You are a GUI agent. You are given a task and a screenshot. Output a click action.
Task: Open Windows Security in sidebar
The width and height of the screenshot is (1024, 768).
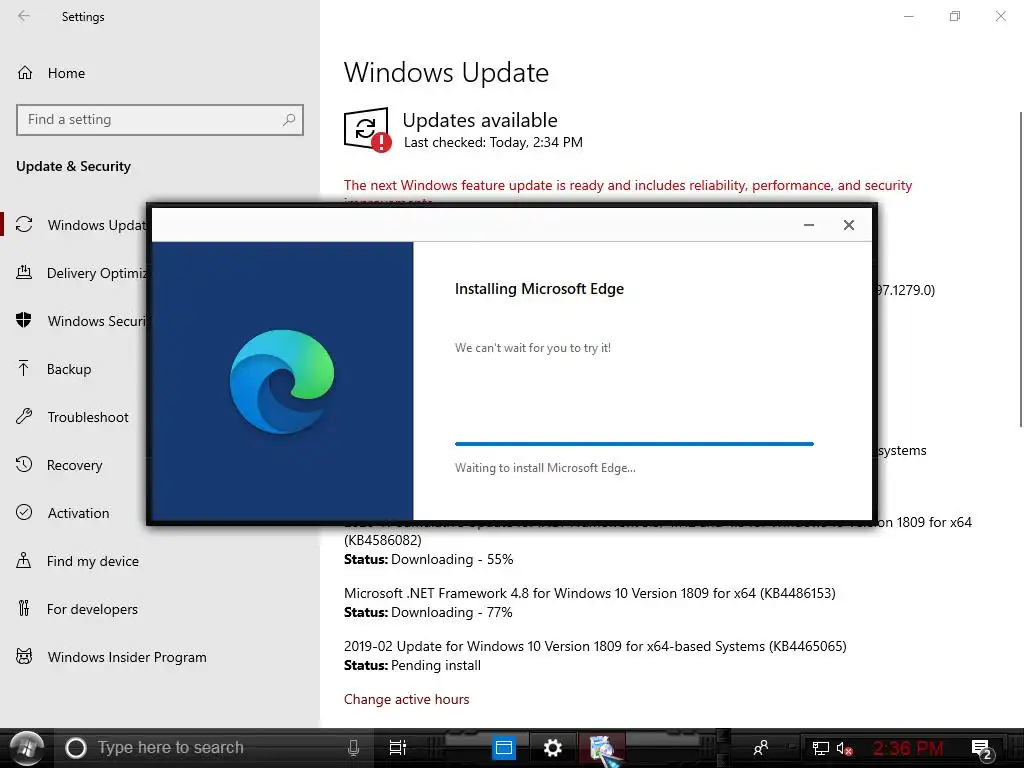(82, 321)
